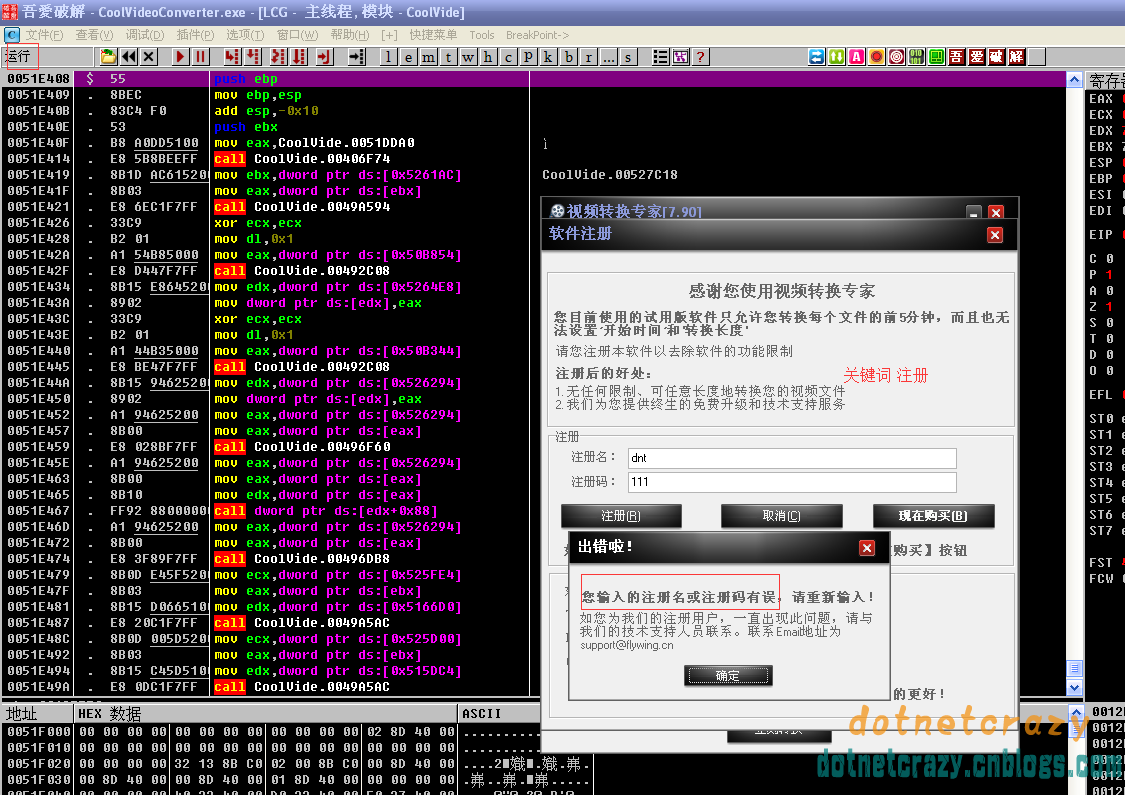
Task: Open the 查看(V) menu
Action: pos(94,35)
